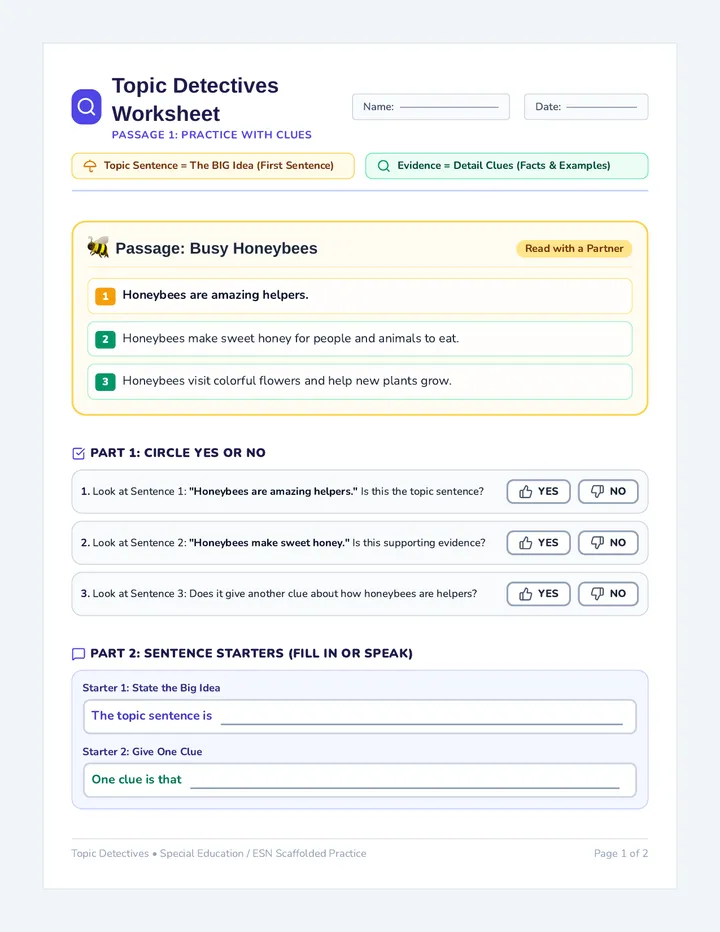The width and height of the screenshot is (720, 932).
Task: Select YES for question 2 supporting evidence
Action: point(539,543)
